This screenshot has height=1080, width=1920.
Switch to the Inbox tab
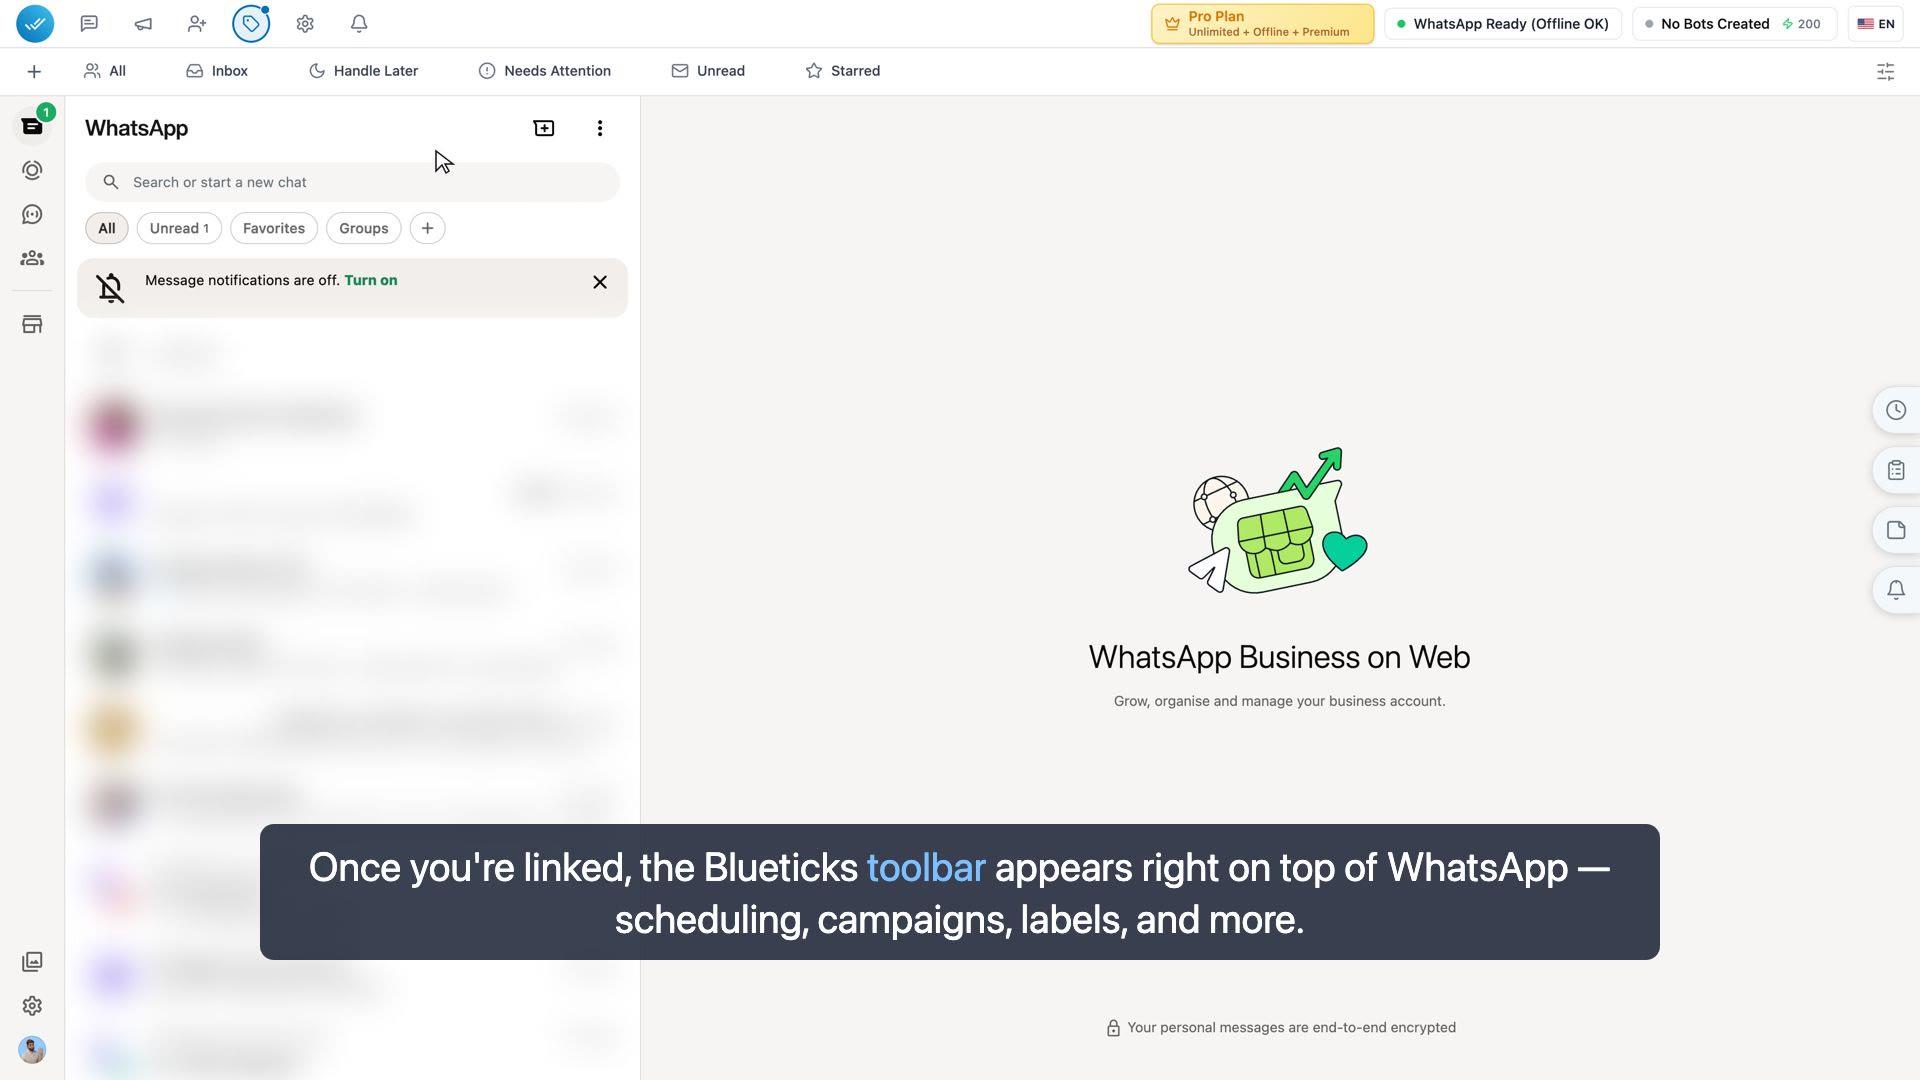217,71
